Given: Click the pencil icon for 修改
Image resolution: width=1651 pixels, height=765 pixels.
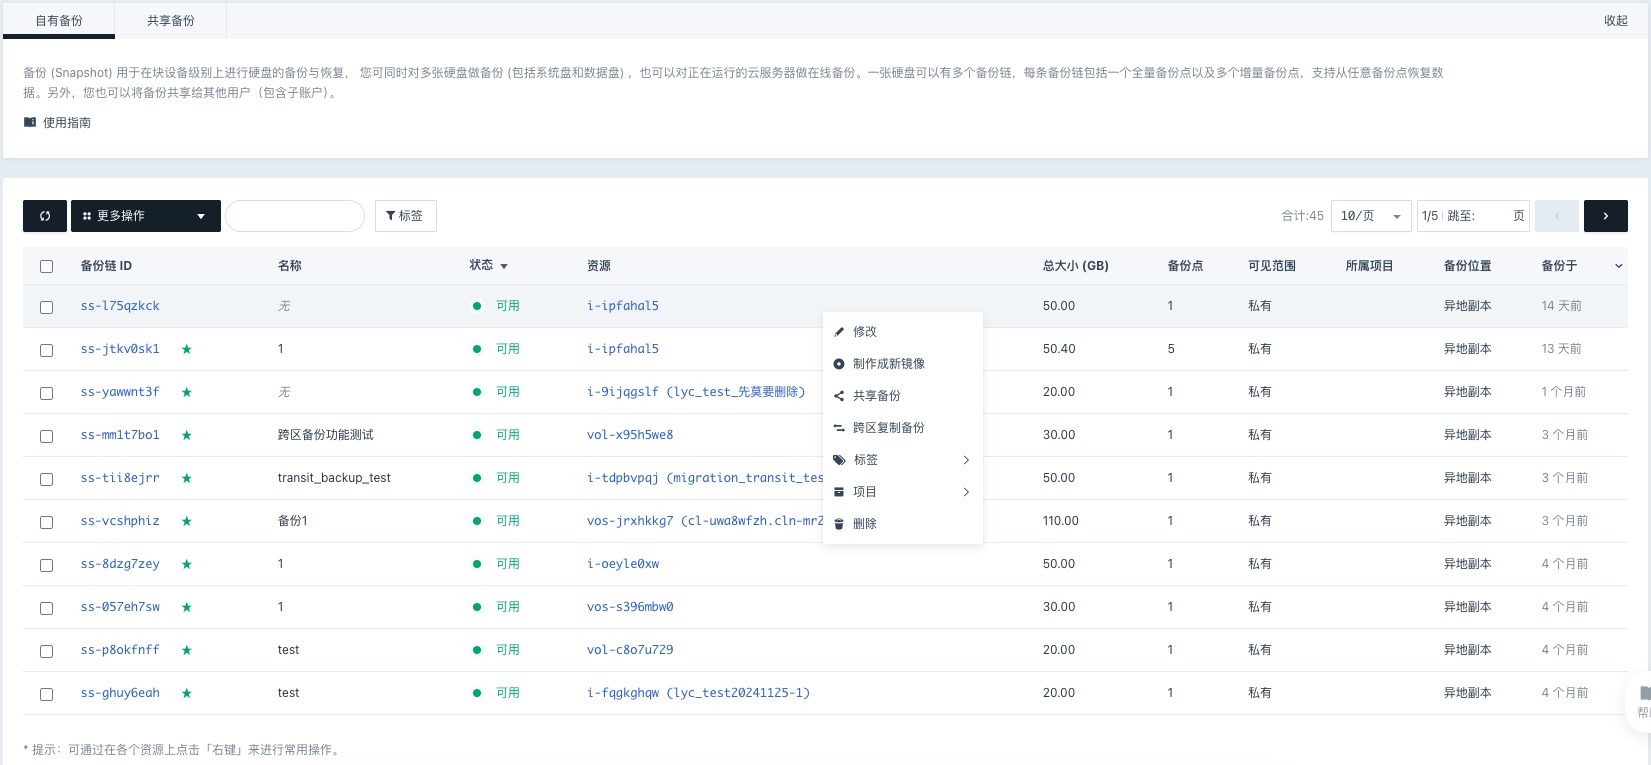Looking at the screenshot, I should tap(839, 332).
